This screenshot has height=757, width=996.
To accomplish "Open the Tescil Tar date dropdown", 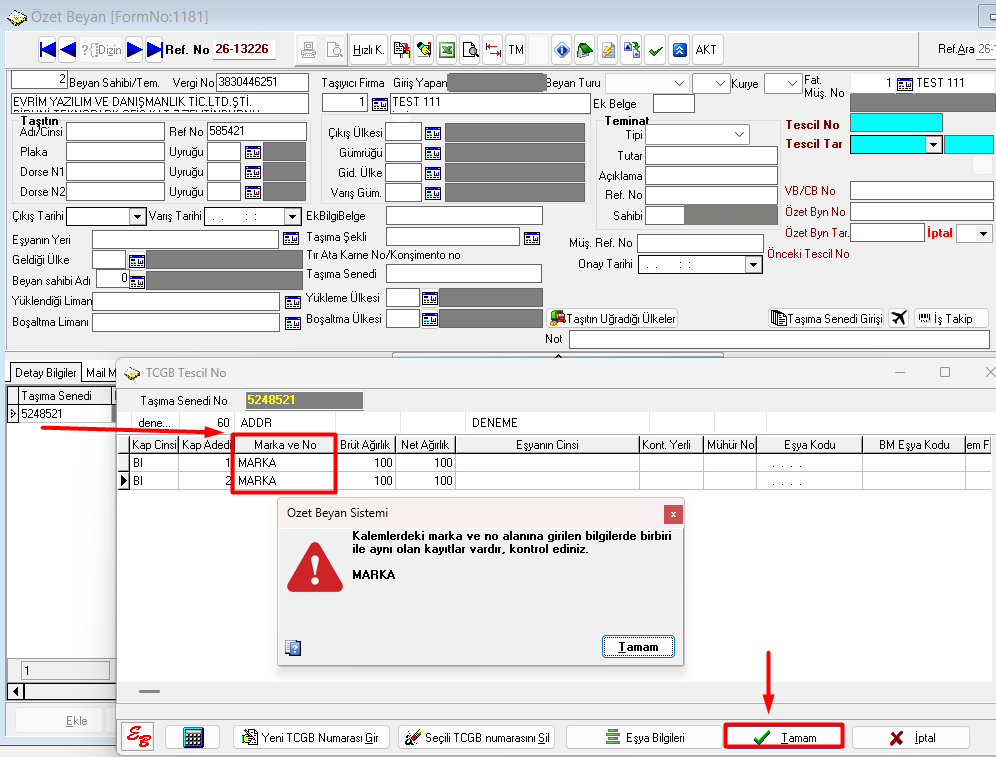I will [933, 145].
